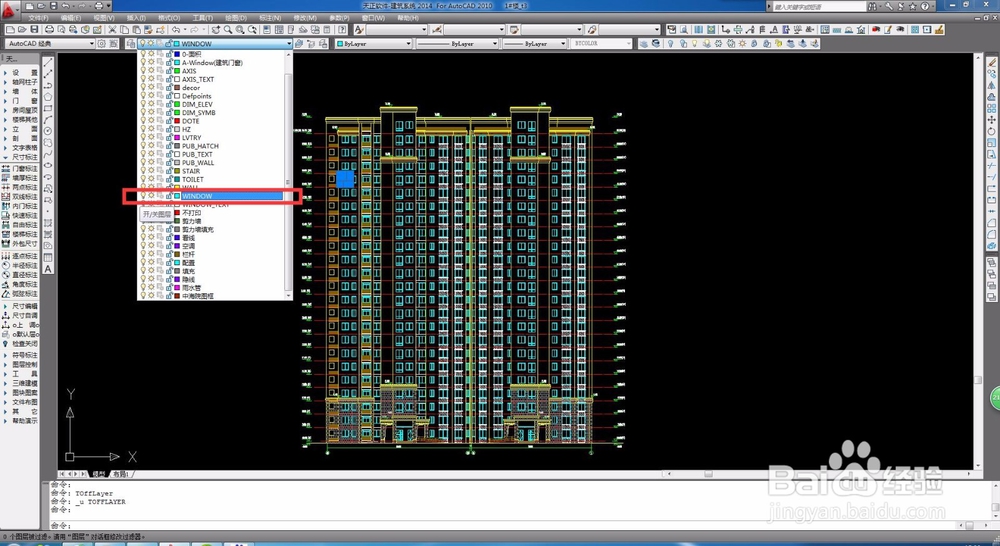This screenshot has height=546, width=1000.
Task: Select the Spline draw tool
Action: pyautogui.click(x=48, y=154)
